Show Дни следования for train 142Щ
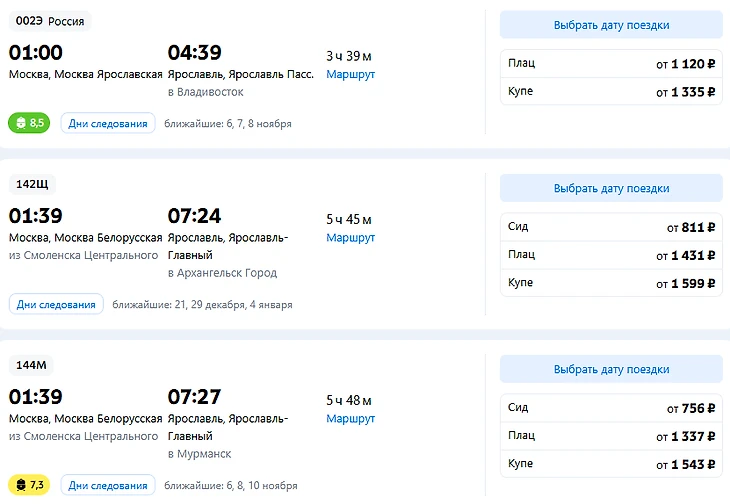 (56, 304)
